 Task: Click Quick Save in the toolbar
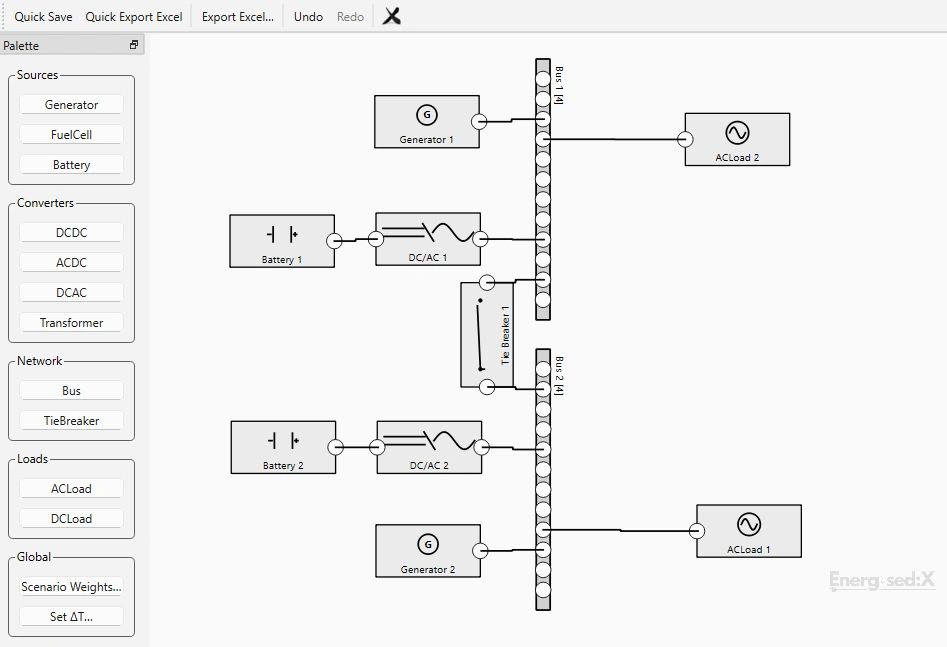pyautogui.click(x=43, y=17)
